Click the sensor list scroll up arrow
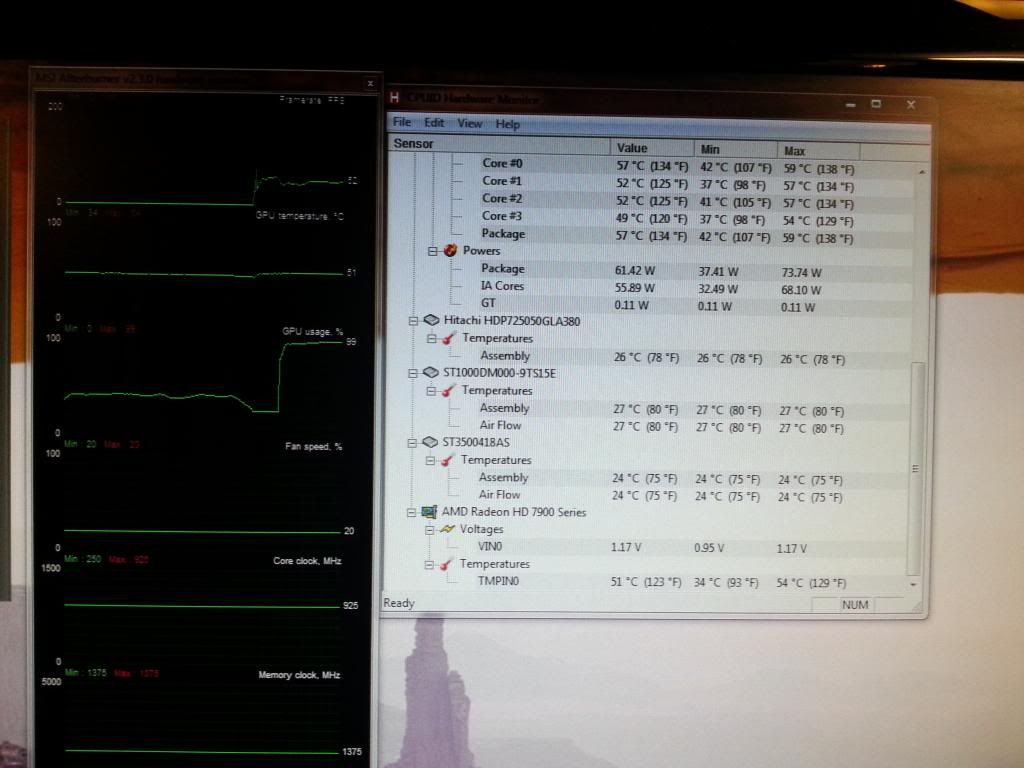The image size is (1024, 768). [x=921, y=172]
